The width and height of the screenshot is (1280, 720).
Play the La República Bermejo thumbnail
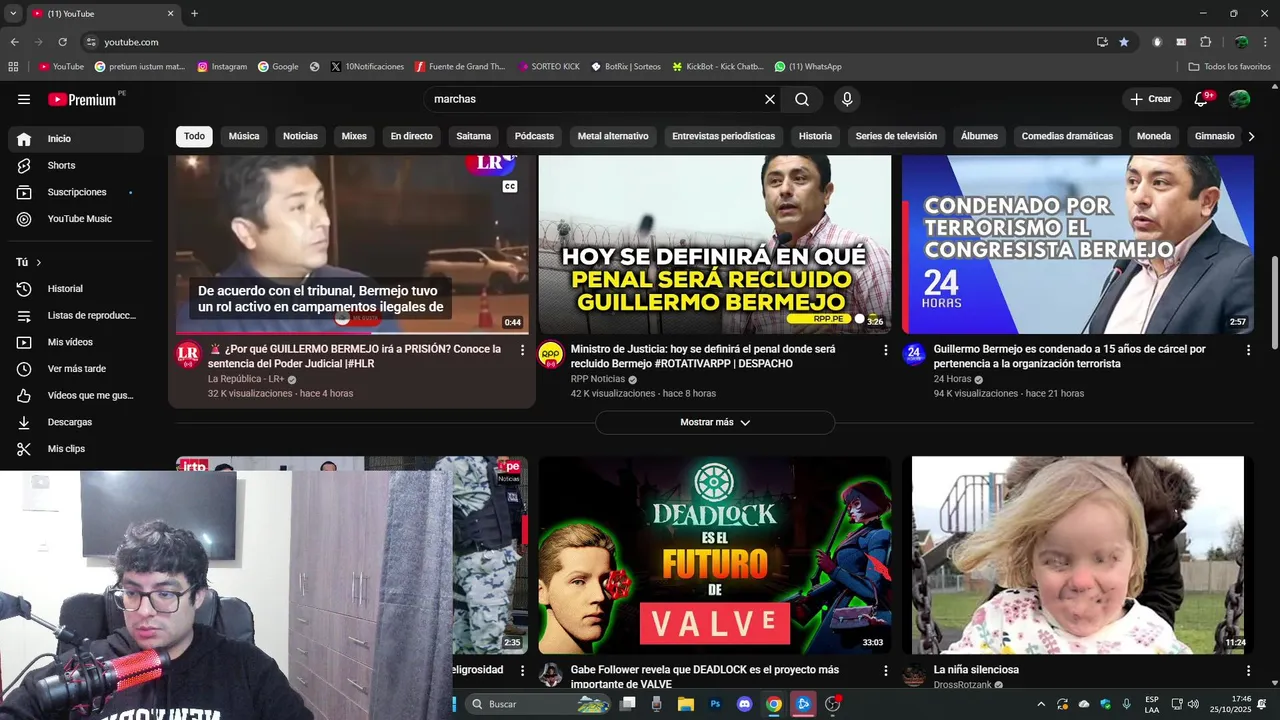tap(352, 244)
